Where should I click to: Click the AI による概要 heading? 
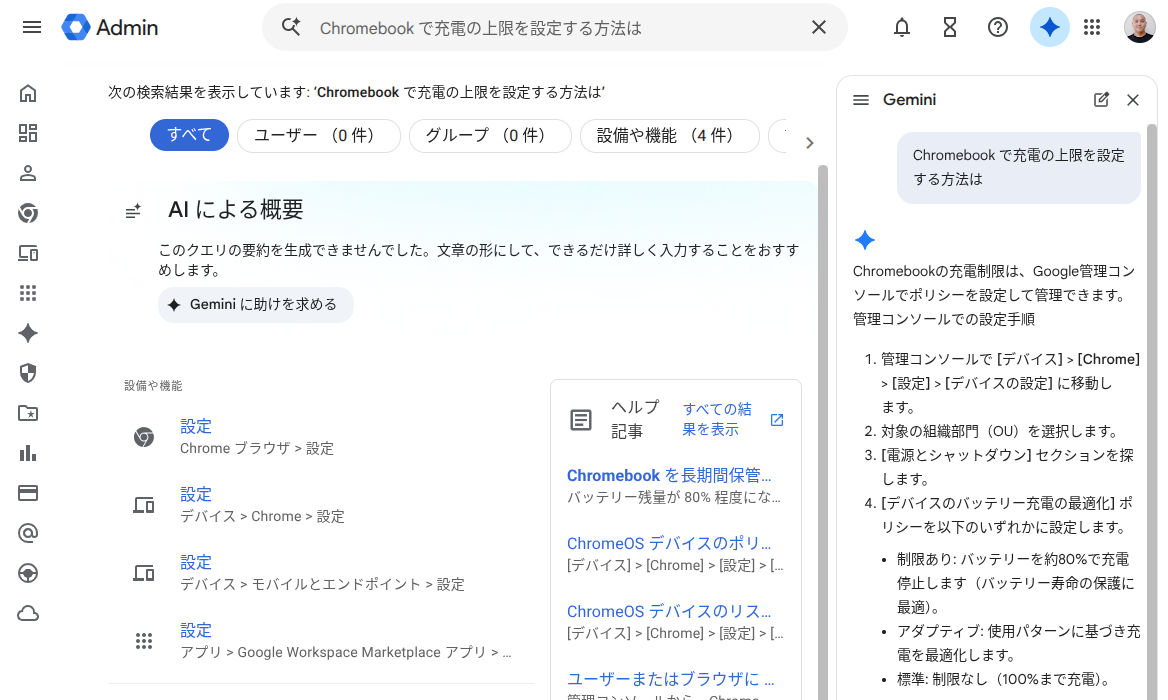tap(235, 209)
